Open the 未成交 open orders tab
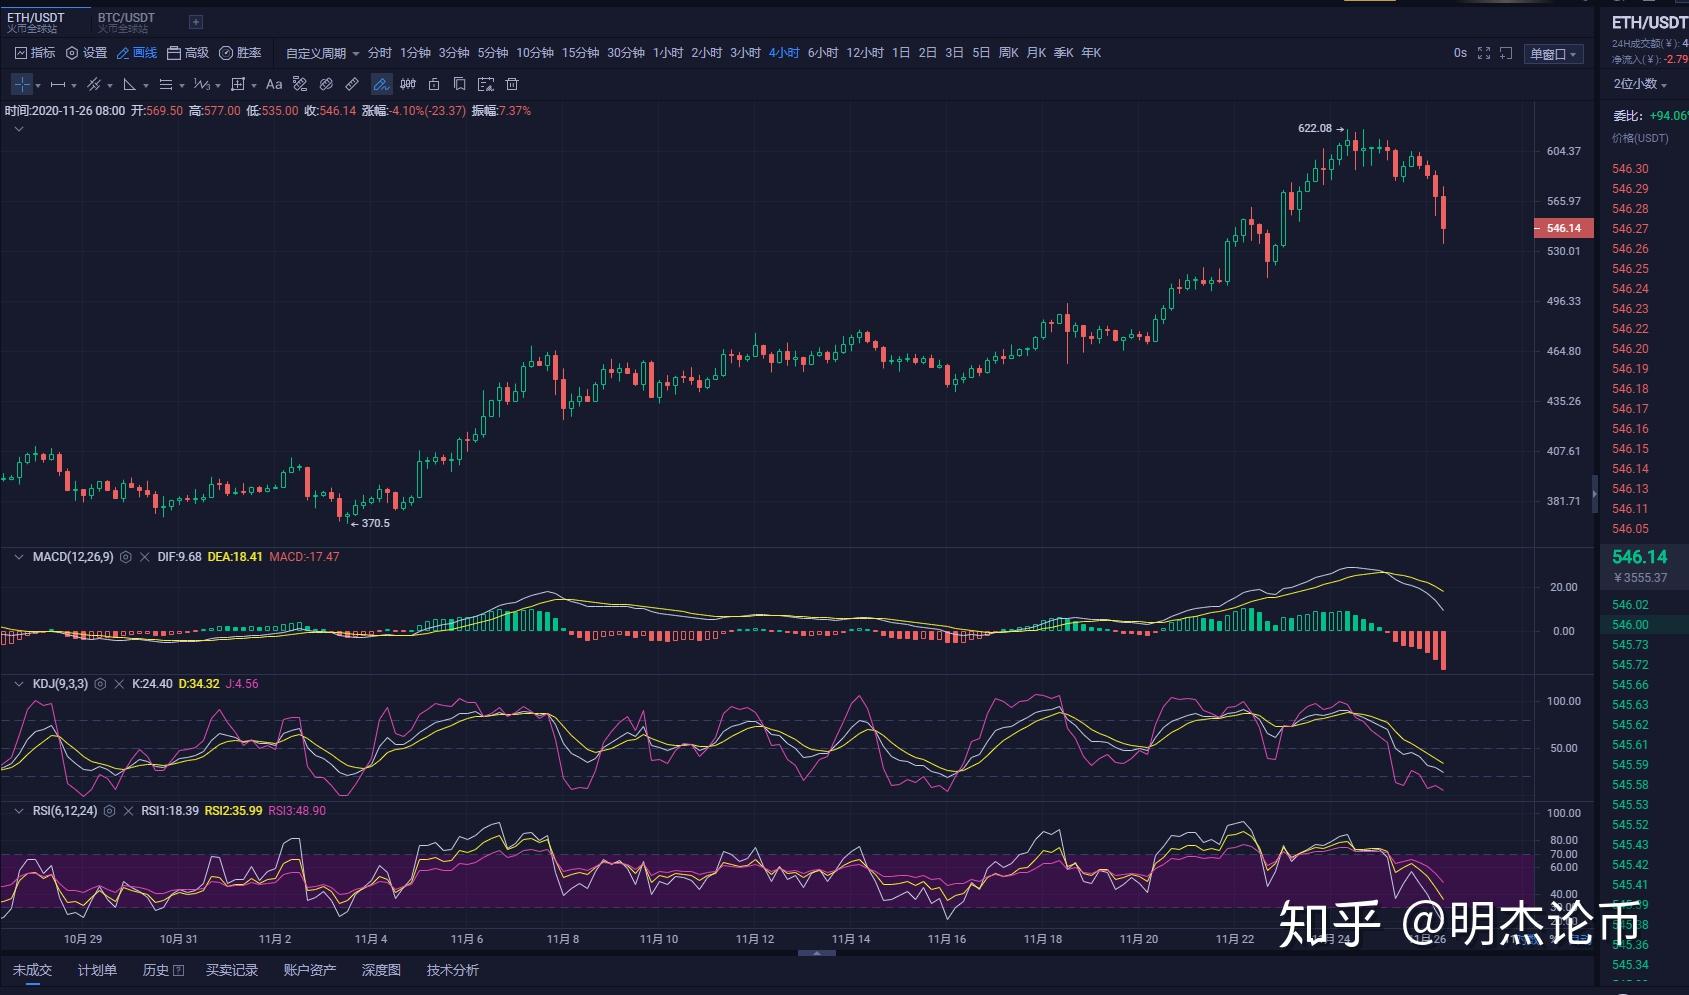 coord(32,970)
